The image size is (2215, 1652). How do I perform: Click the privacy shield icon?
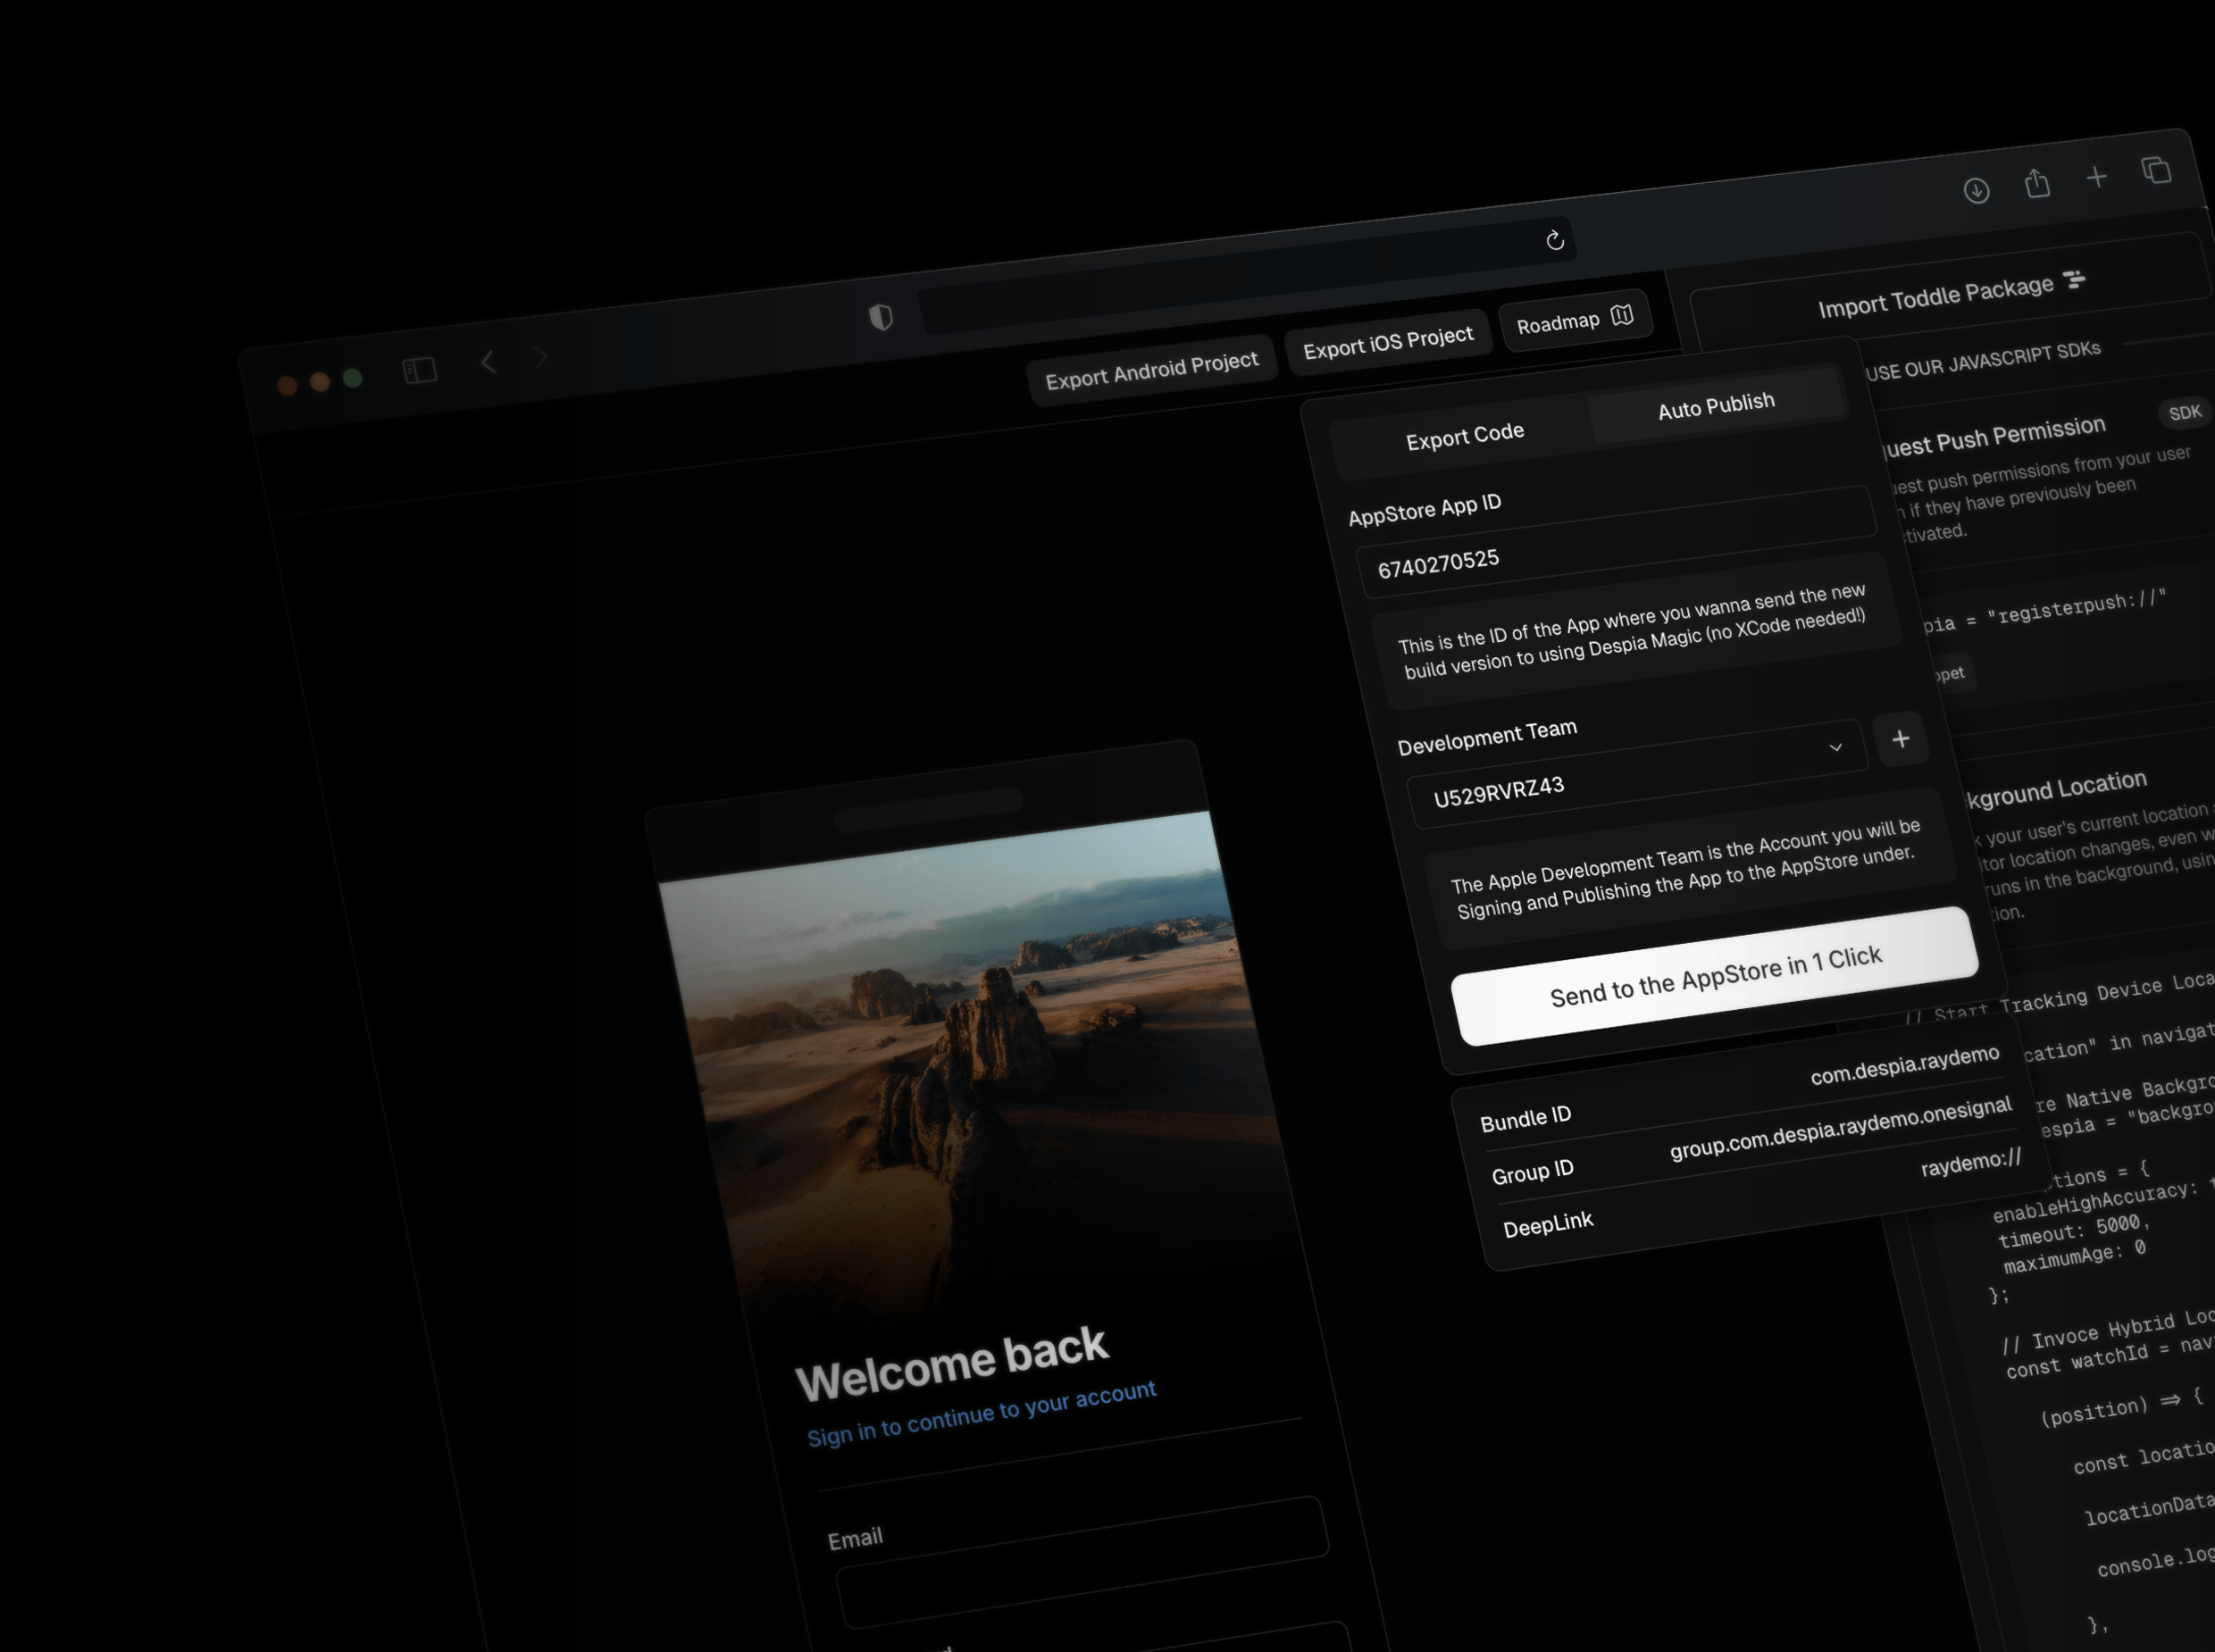point(880,317)
